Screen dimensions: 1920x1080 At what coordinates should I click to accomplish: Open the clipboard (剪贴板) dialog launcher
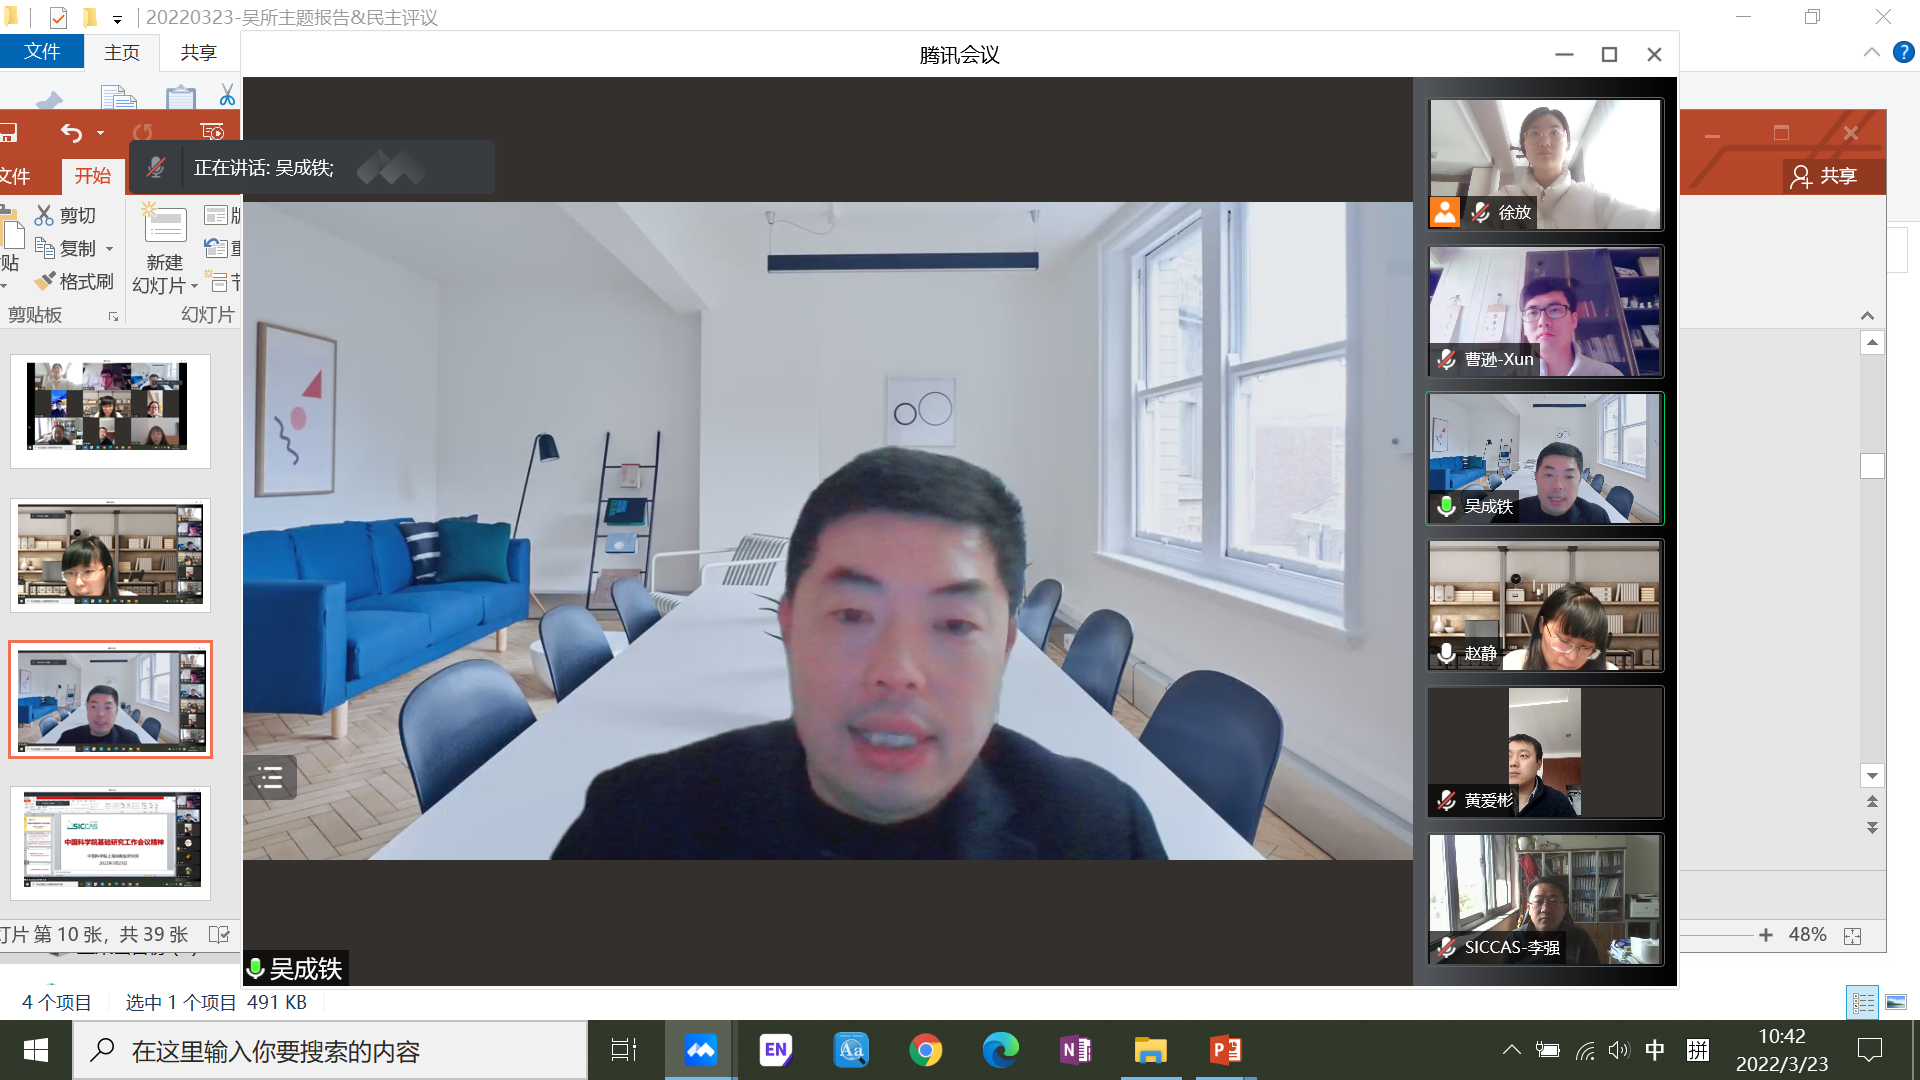click(113, 316)
